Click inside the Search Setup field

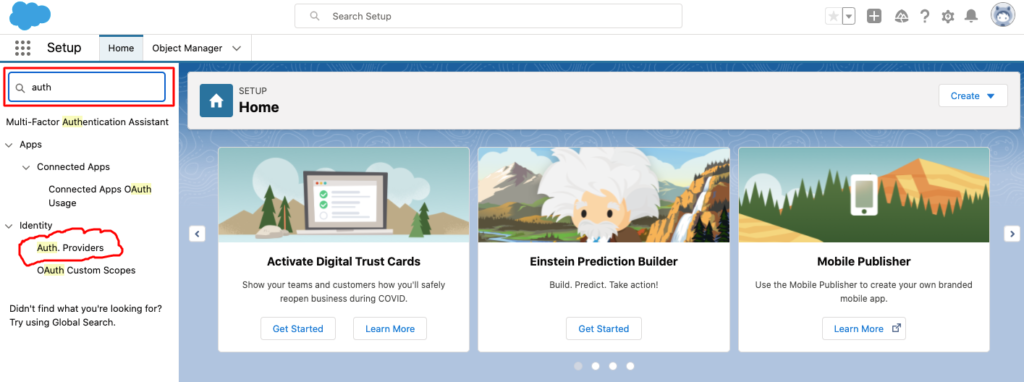pos(488,16)
